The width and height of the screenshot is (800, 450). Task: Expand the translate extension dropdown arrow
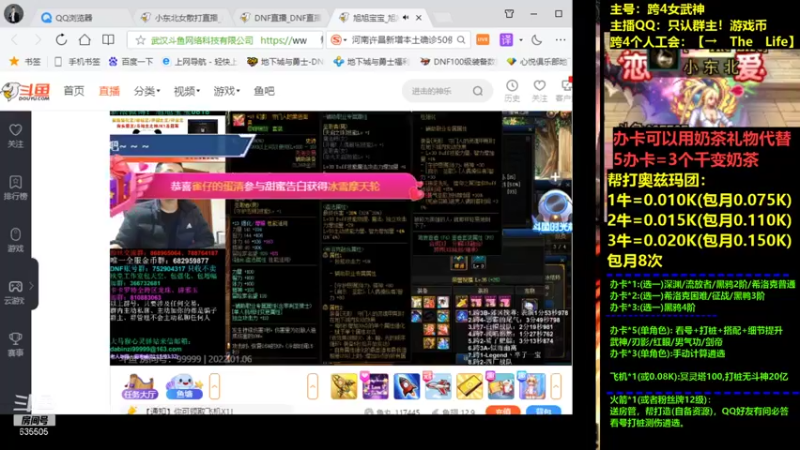click(x=521, y=40)
